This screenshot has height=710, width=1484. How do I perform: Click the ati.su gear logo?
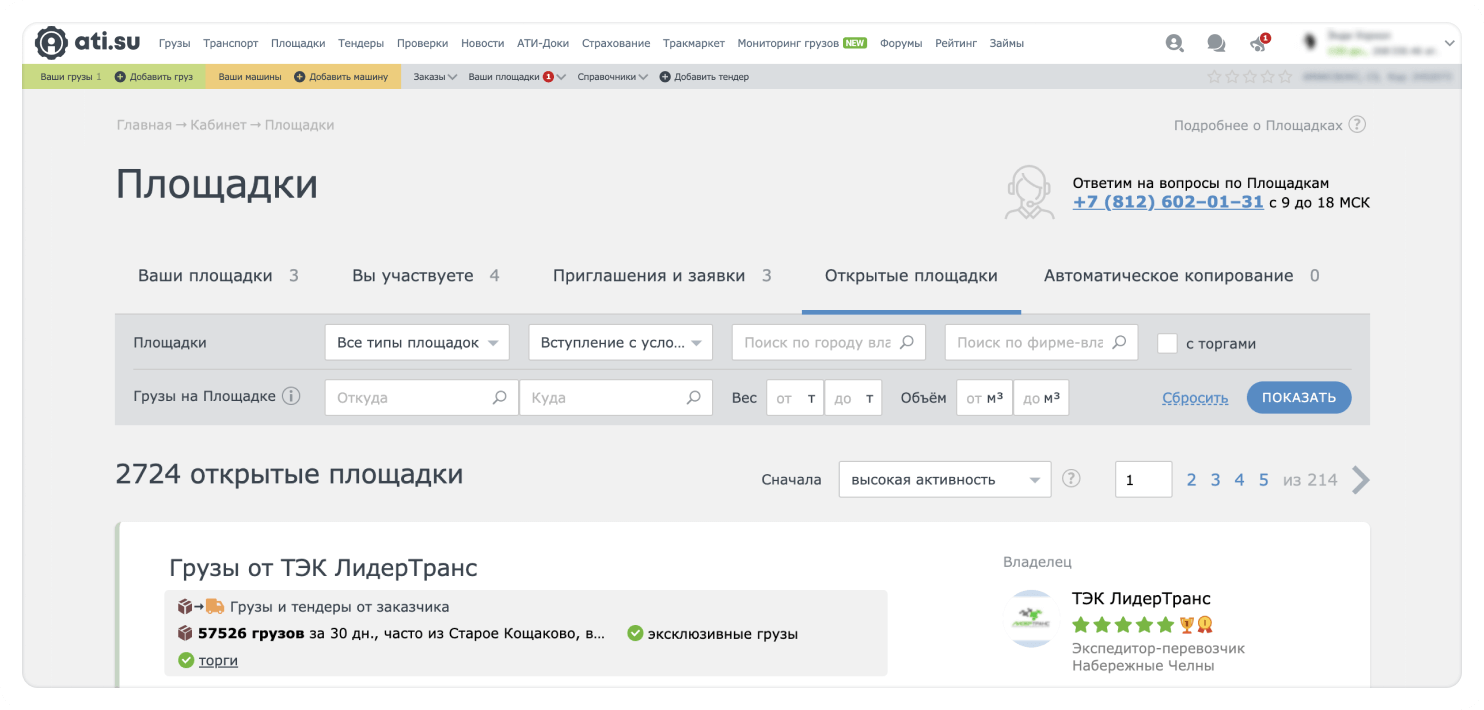tap(51, 43)
